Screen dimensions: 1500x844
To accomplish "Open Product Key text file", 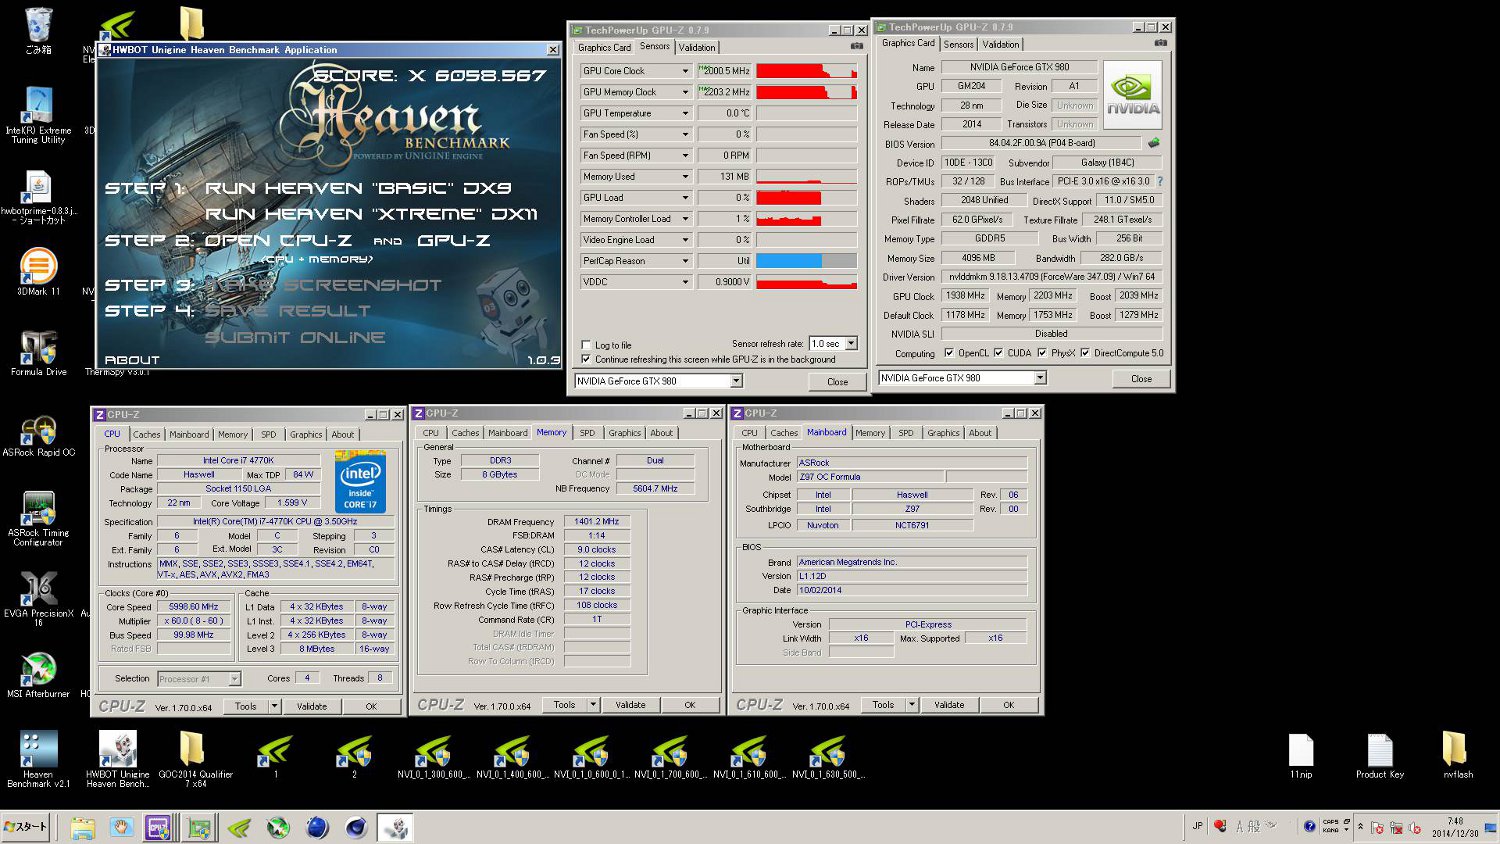I will 1380,756.
